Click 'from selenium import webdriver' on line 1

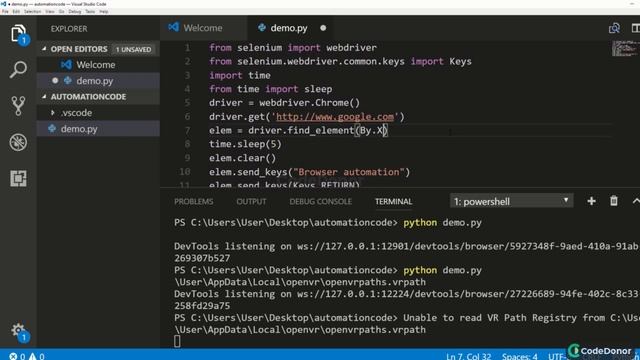293,48
